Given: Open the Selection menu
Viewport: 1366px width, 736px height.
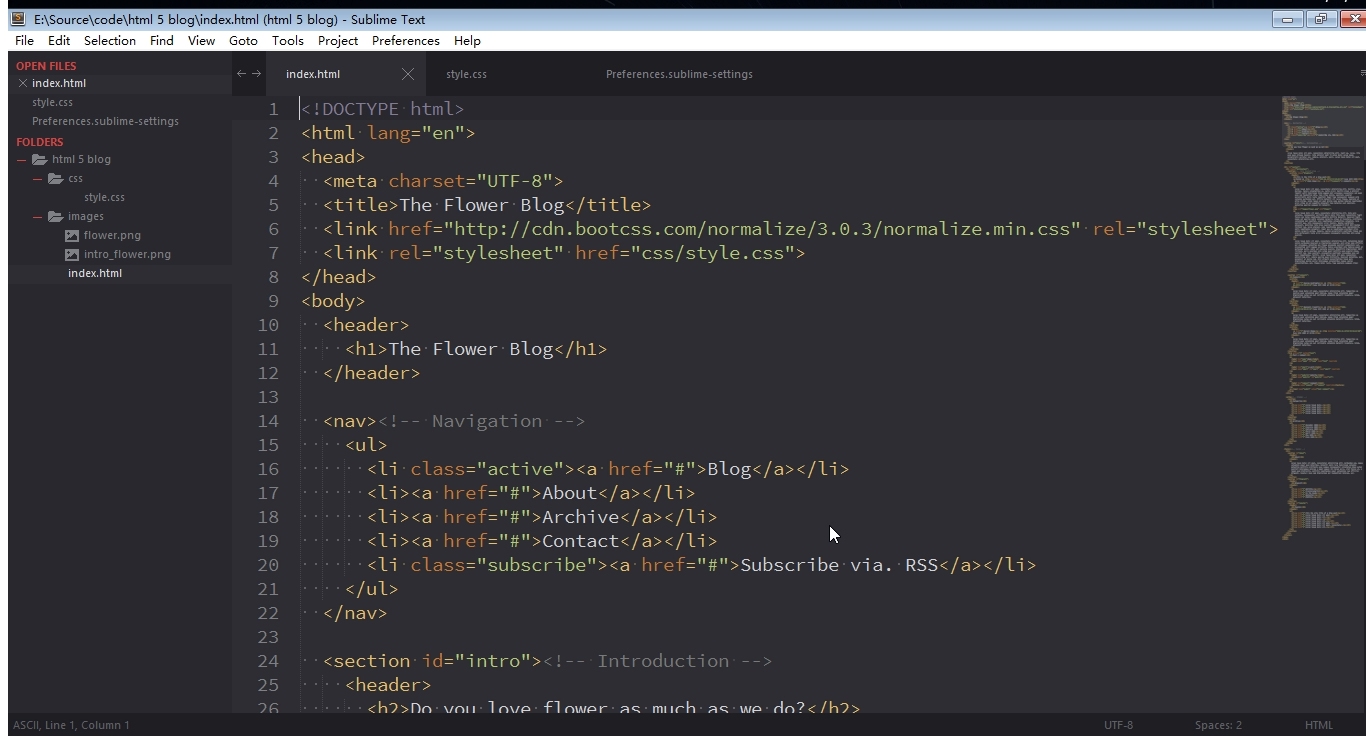Looking at the screenshot, I should coord(110,41).
